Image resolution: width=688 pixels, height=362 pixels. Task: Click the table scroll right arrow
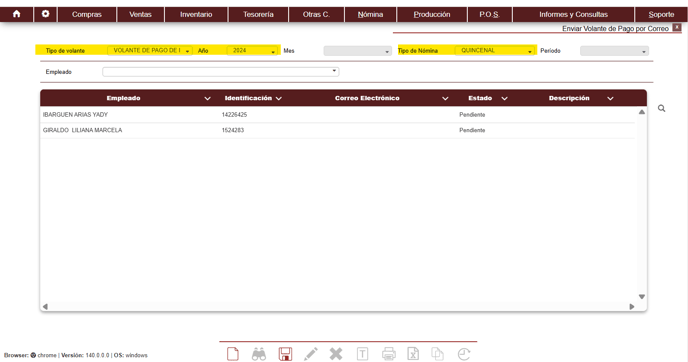[632, 306]
